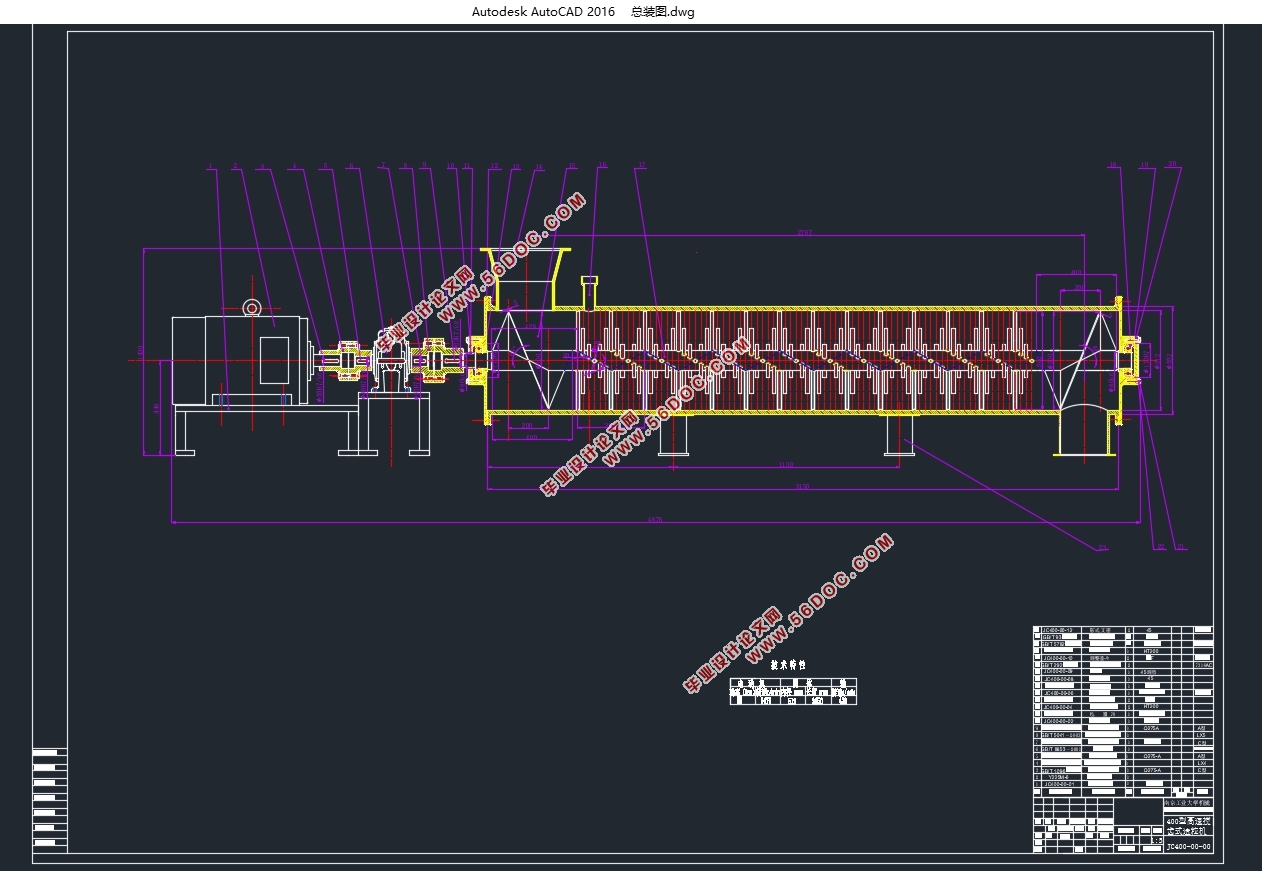Click parts list row JC400-00-12
Screen dimensions: 1262x871
pos(1123,630)
